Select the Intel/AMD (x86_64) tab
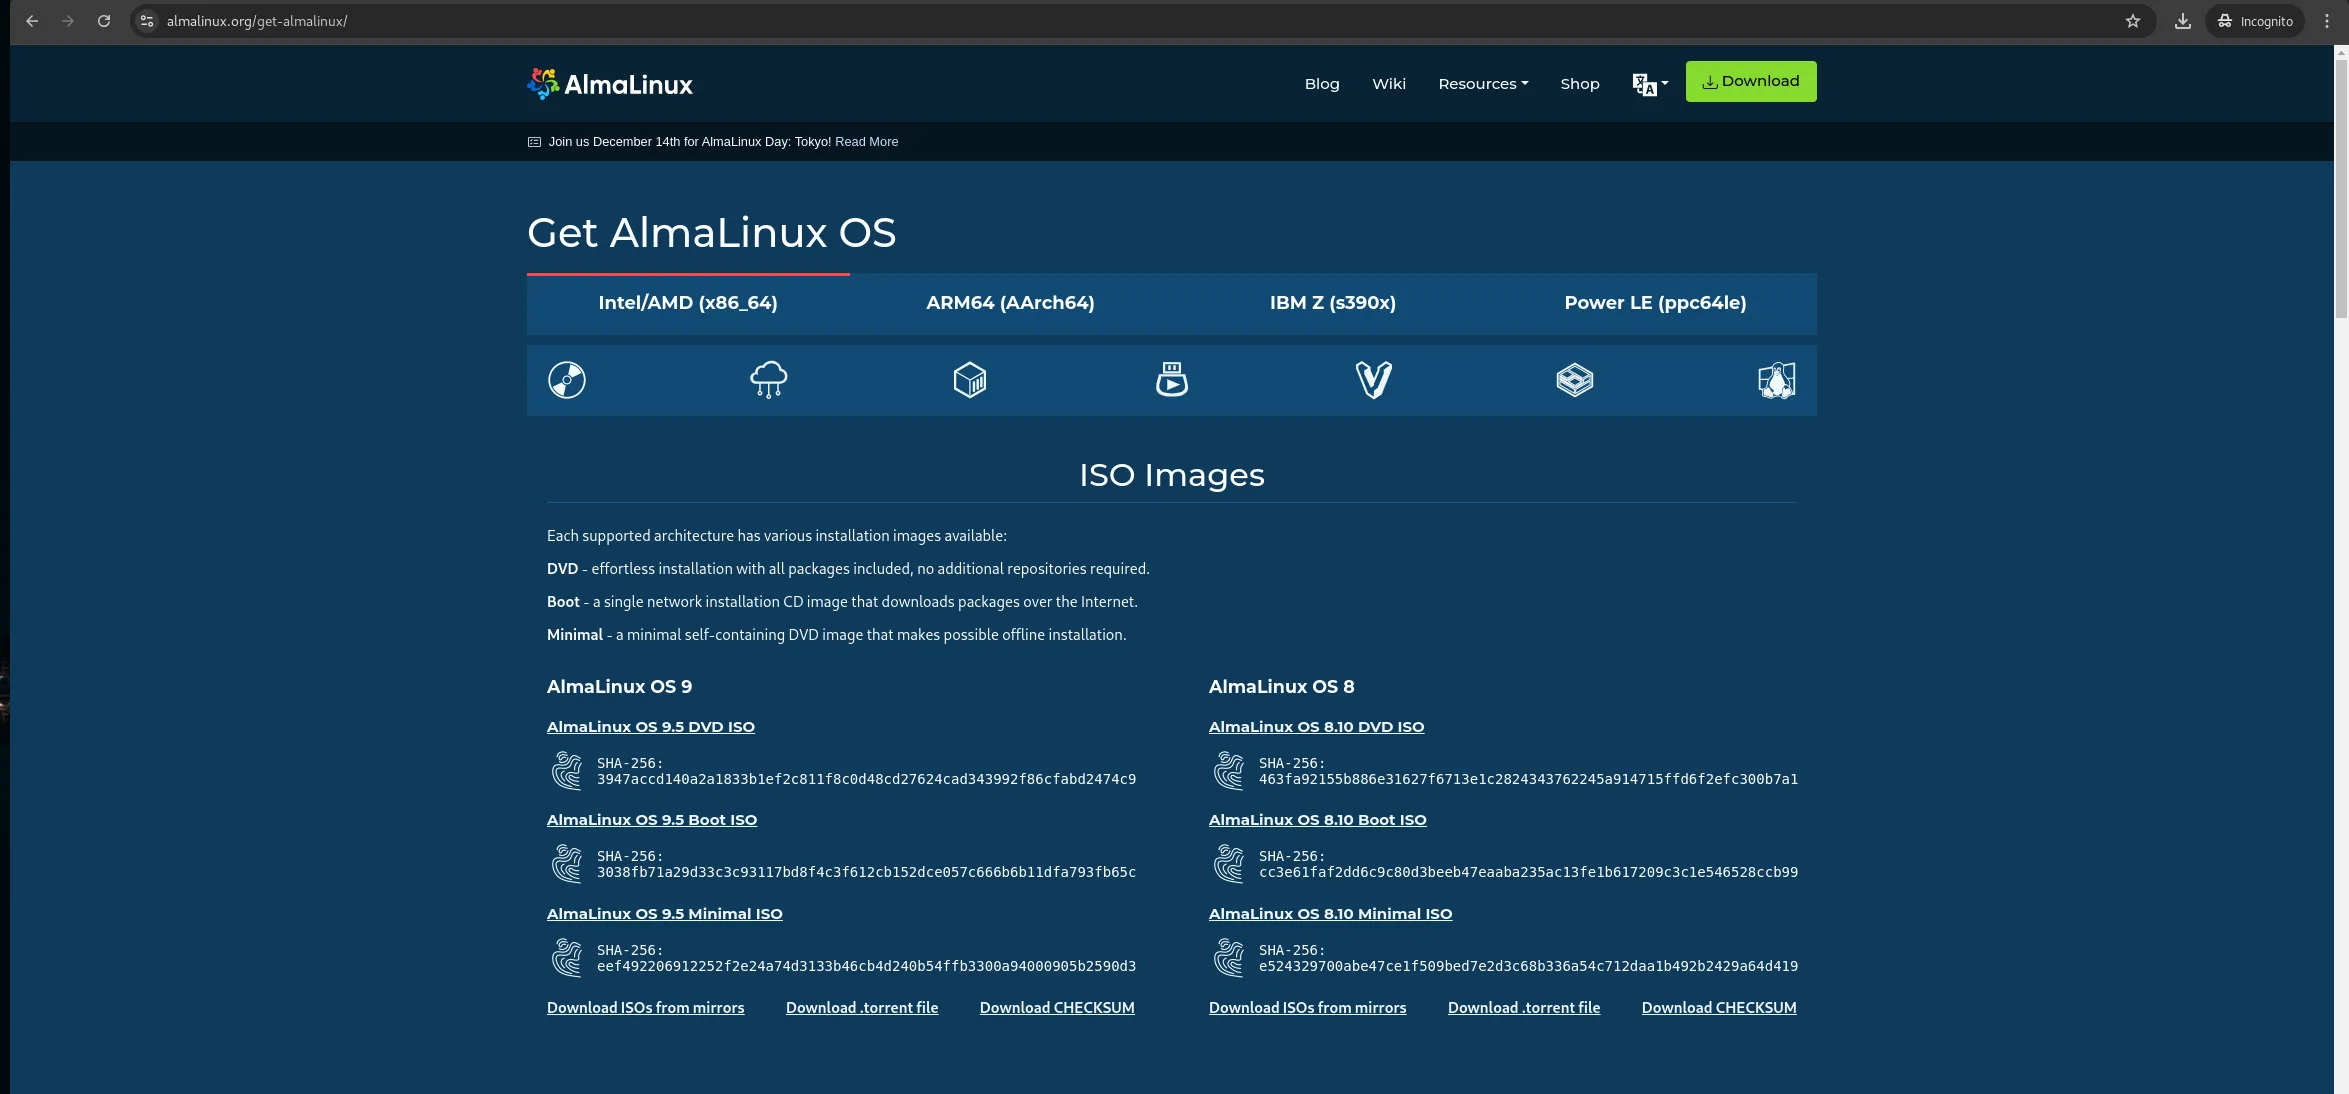This screenshot has height=1094, width=2349. tap(688, 303)
